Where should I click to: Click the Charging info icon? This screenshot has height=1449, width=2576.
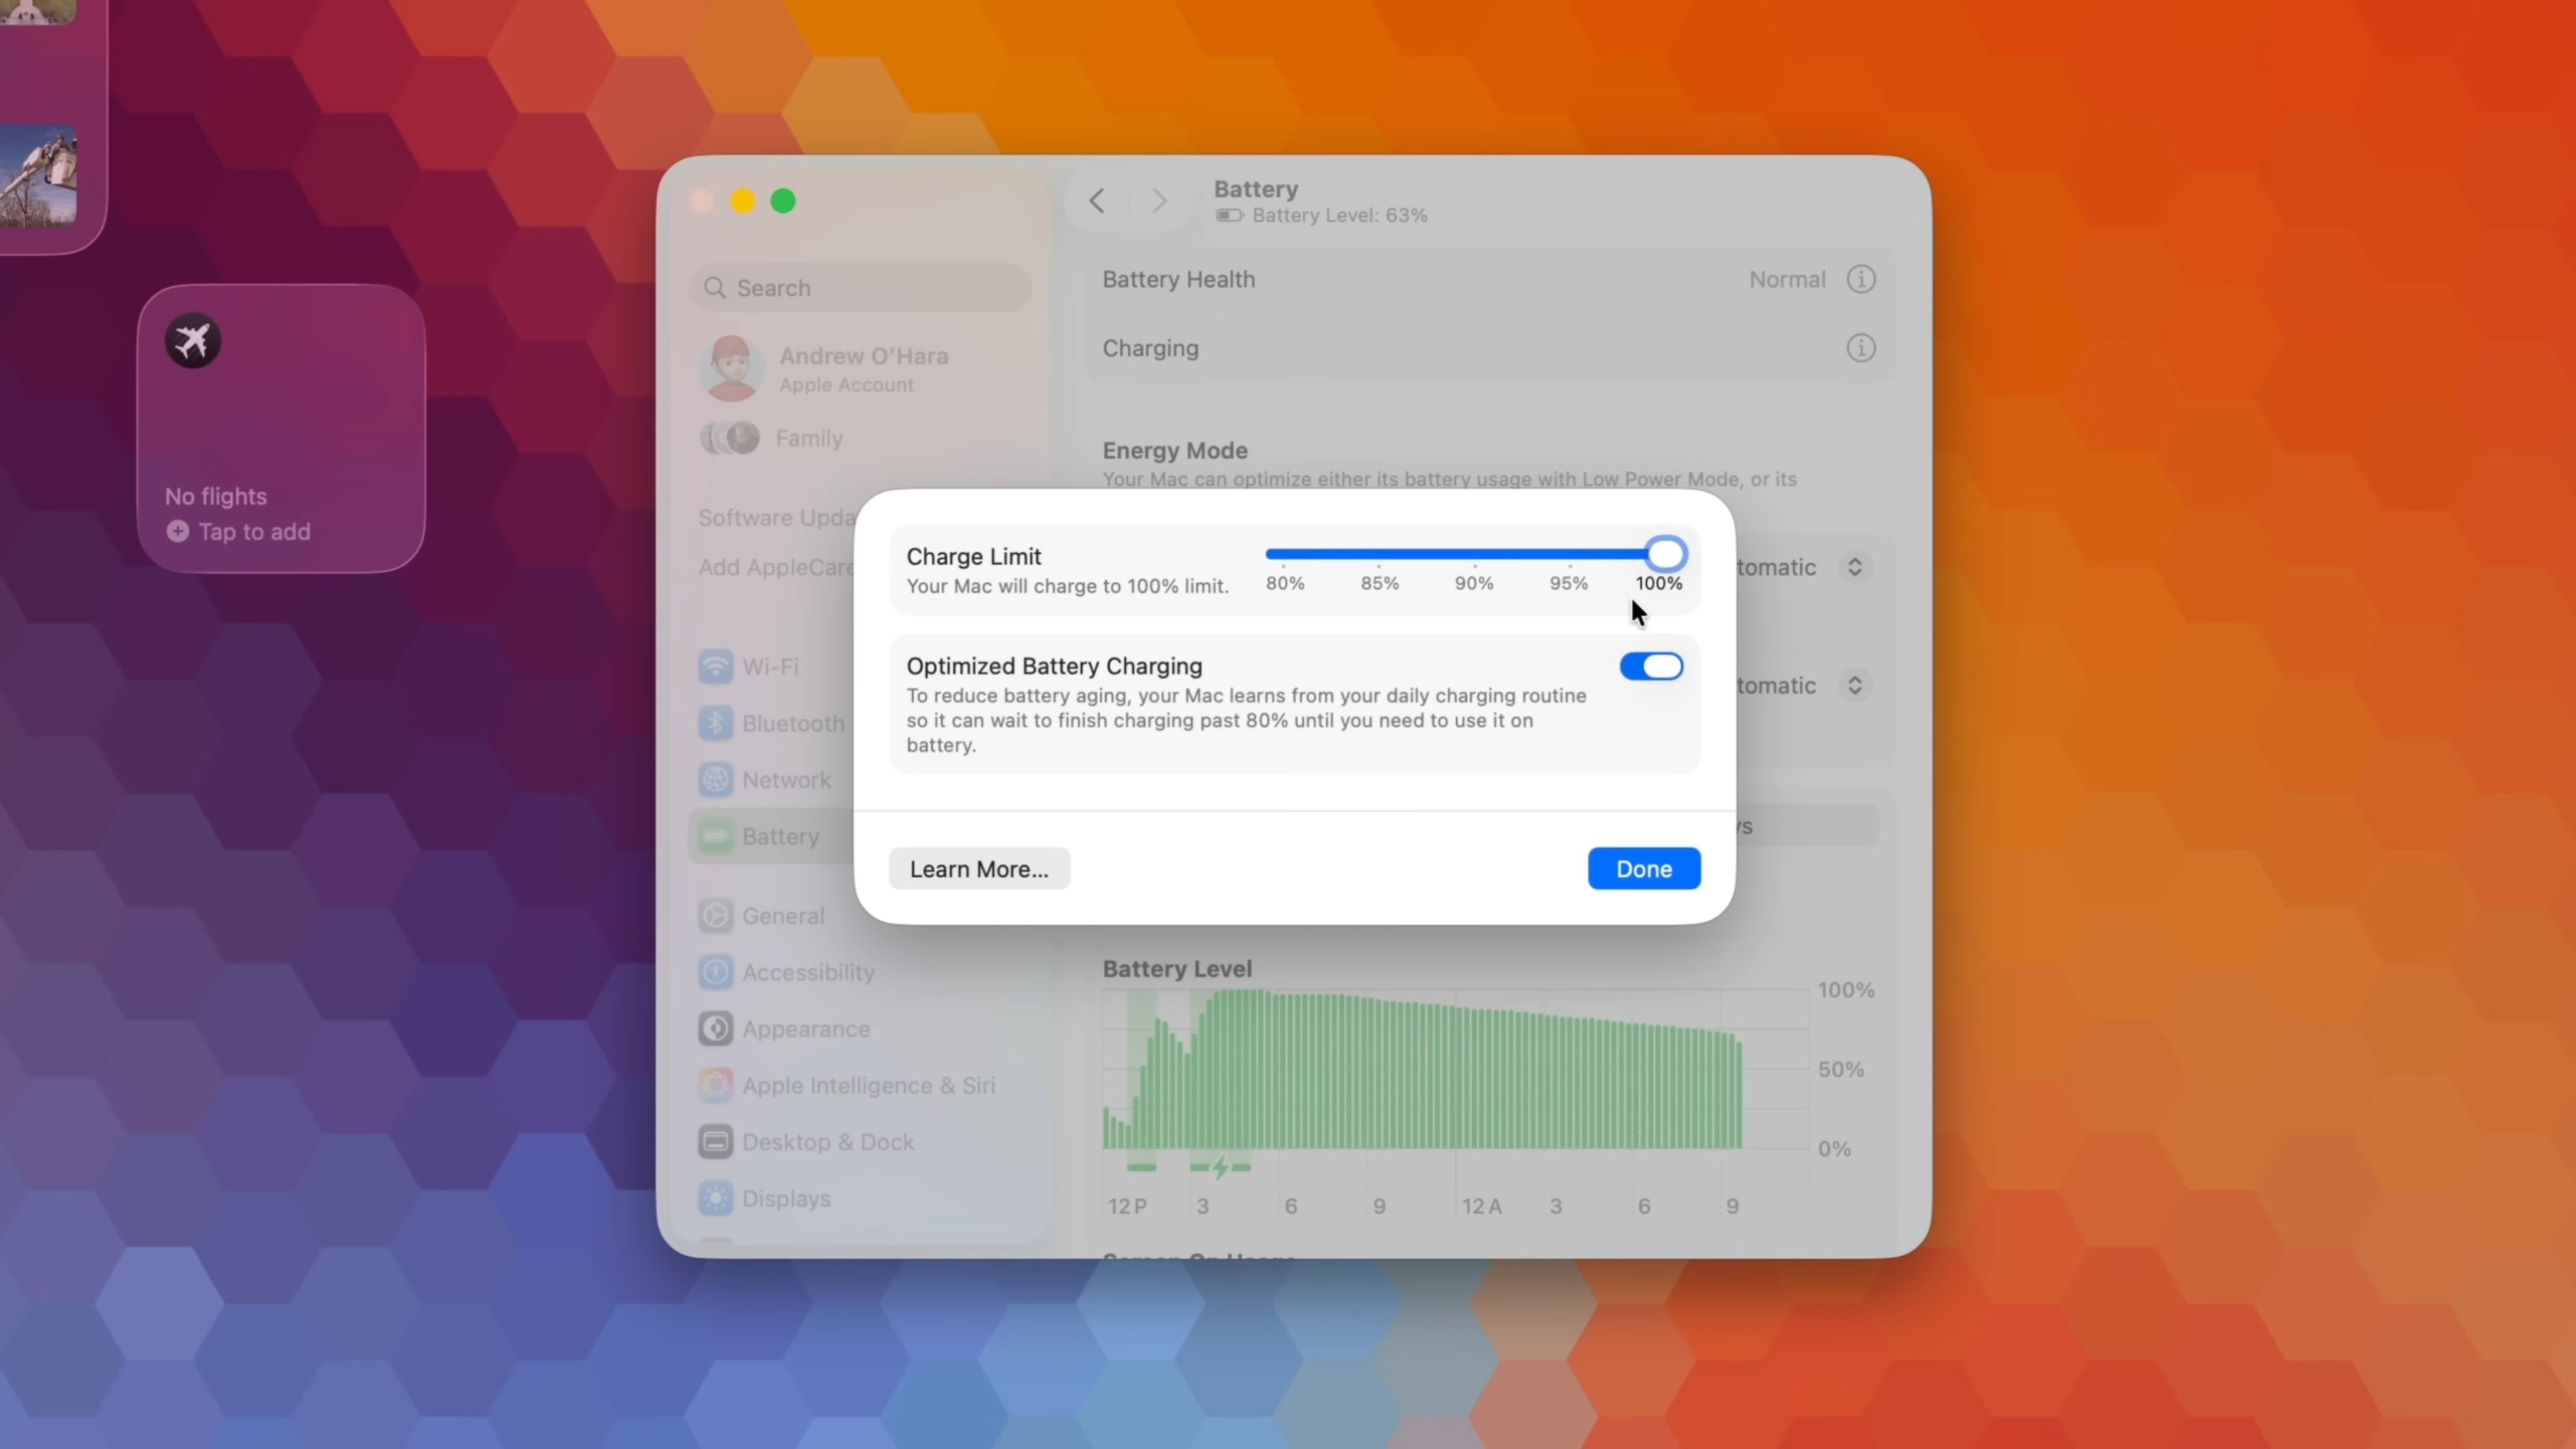[x=1860, y=348]
